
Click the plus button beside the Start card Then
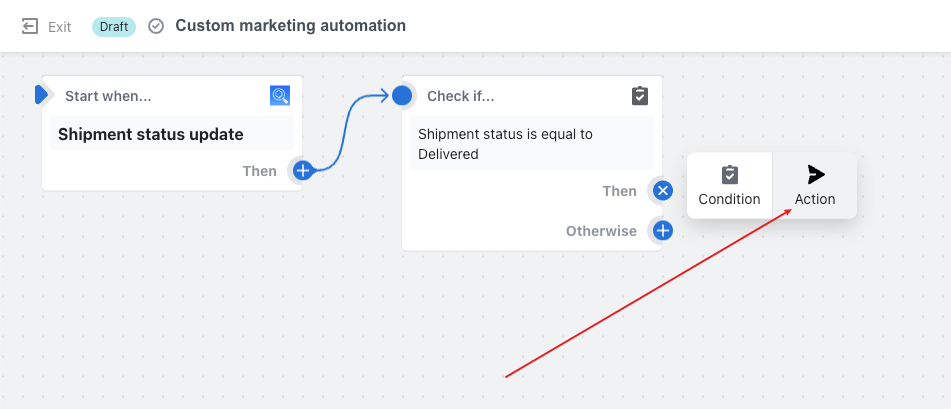[303, 171]
